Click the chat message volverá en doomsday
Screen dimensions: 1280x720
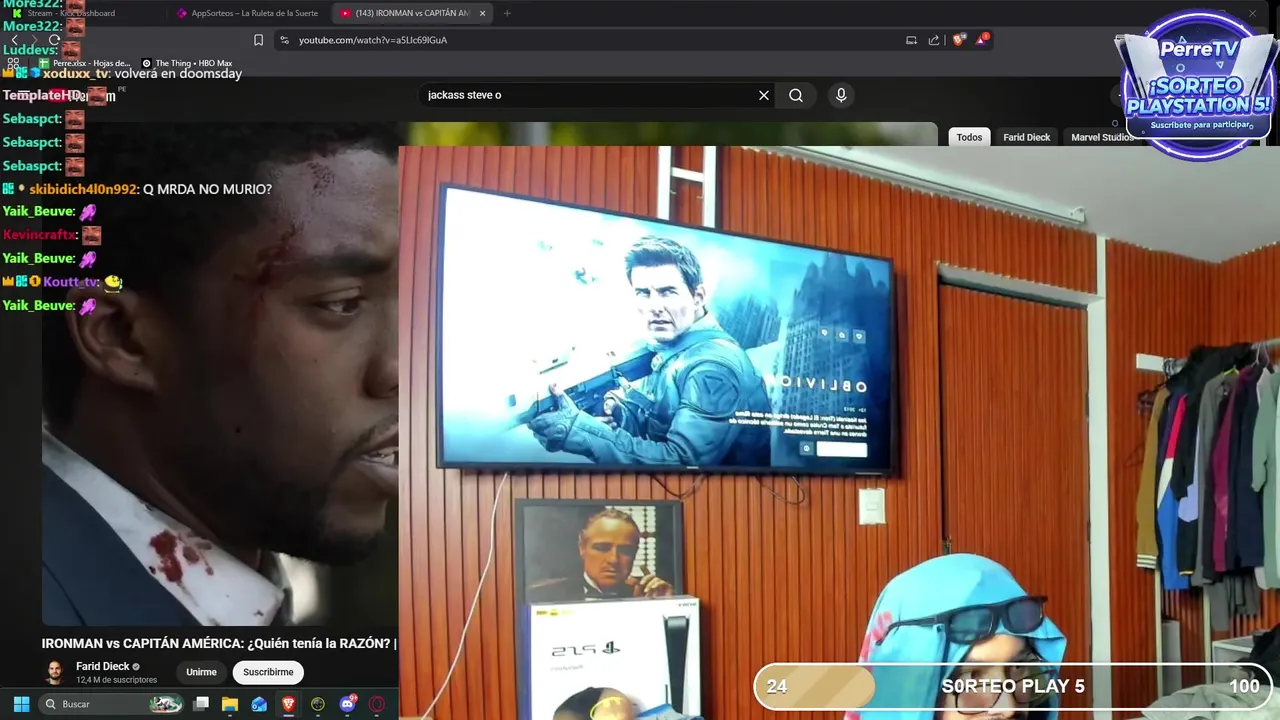coord(178,74)
